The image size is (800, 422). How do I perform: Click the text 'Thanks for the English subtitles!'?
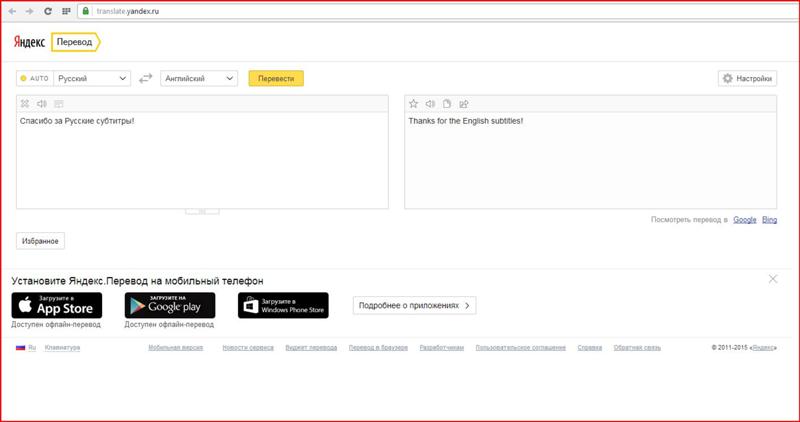tap(466, 121)
